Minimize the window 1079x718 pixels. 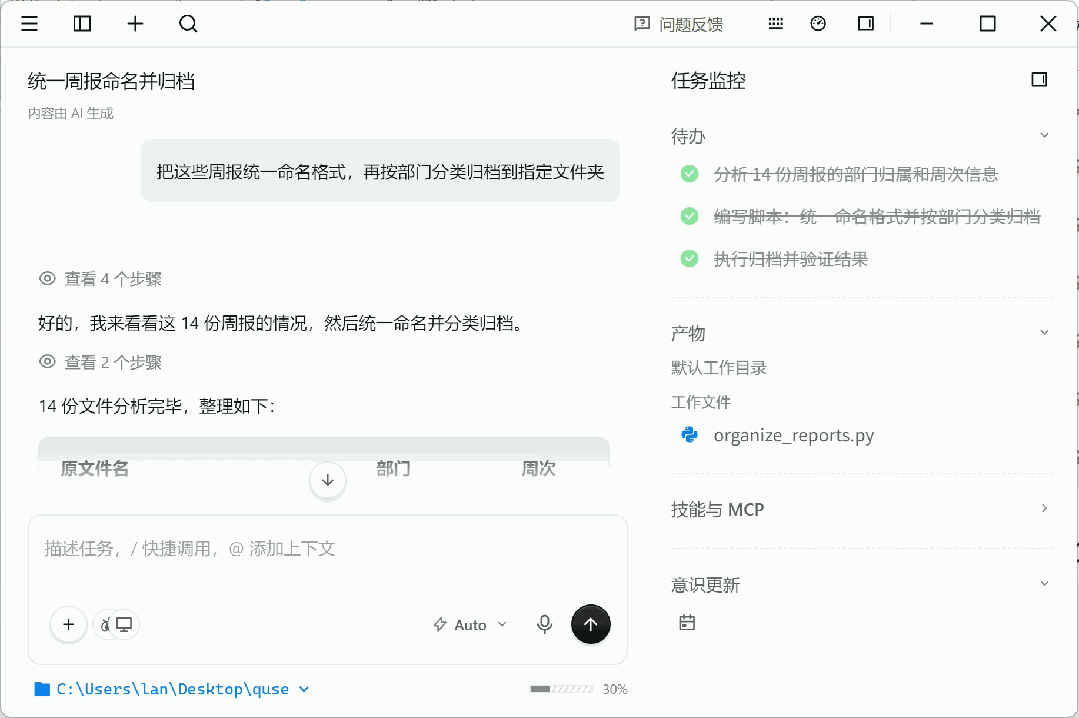[927, 24]
